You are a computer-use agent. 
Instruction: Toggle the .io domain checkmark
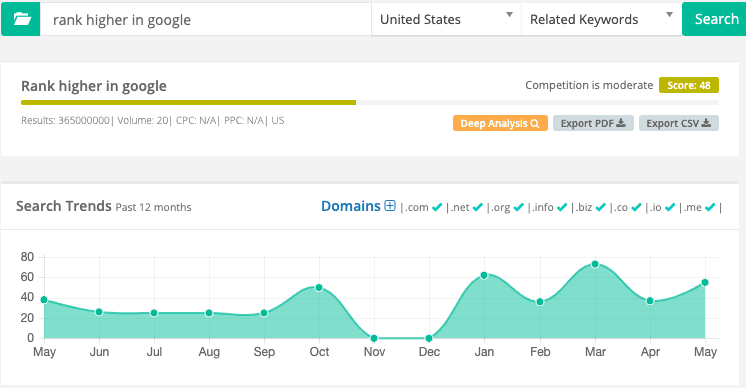pos(670,207)
